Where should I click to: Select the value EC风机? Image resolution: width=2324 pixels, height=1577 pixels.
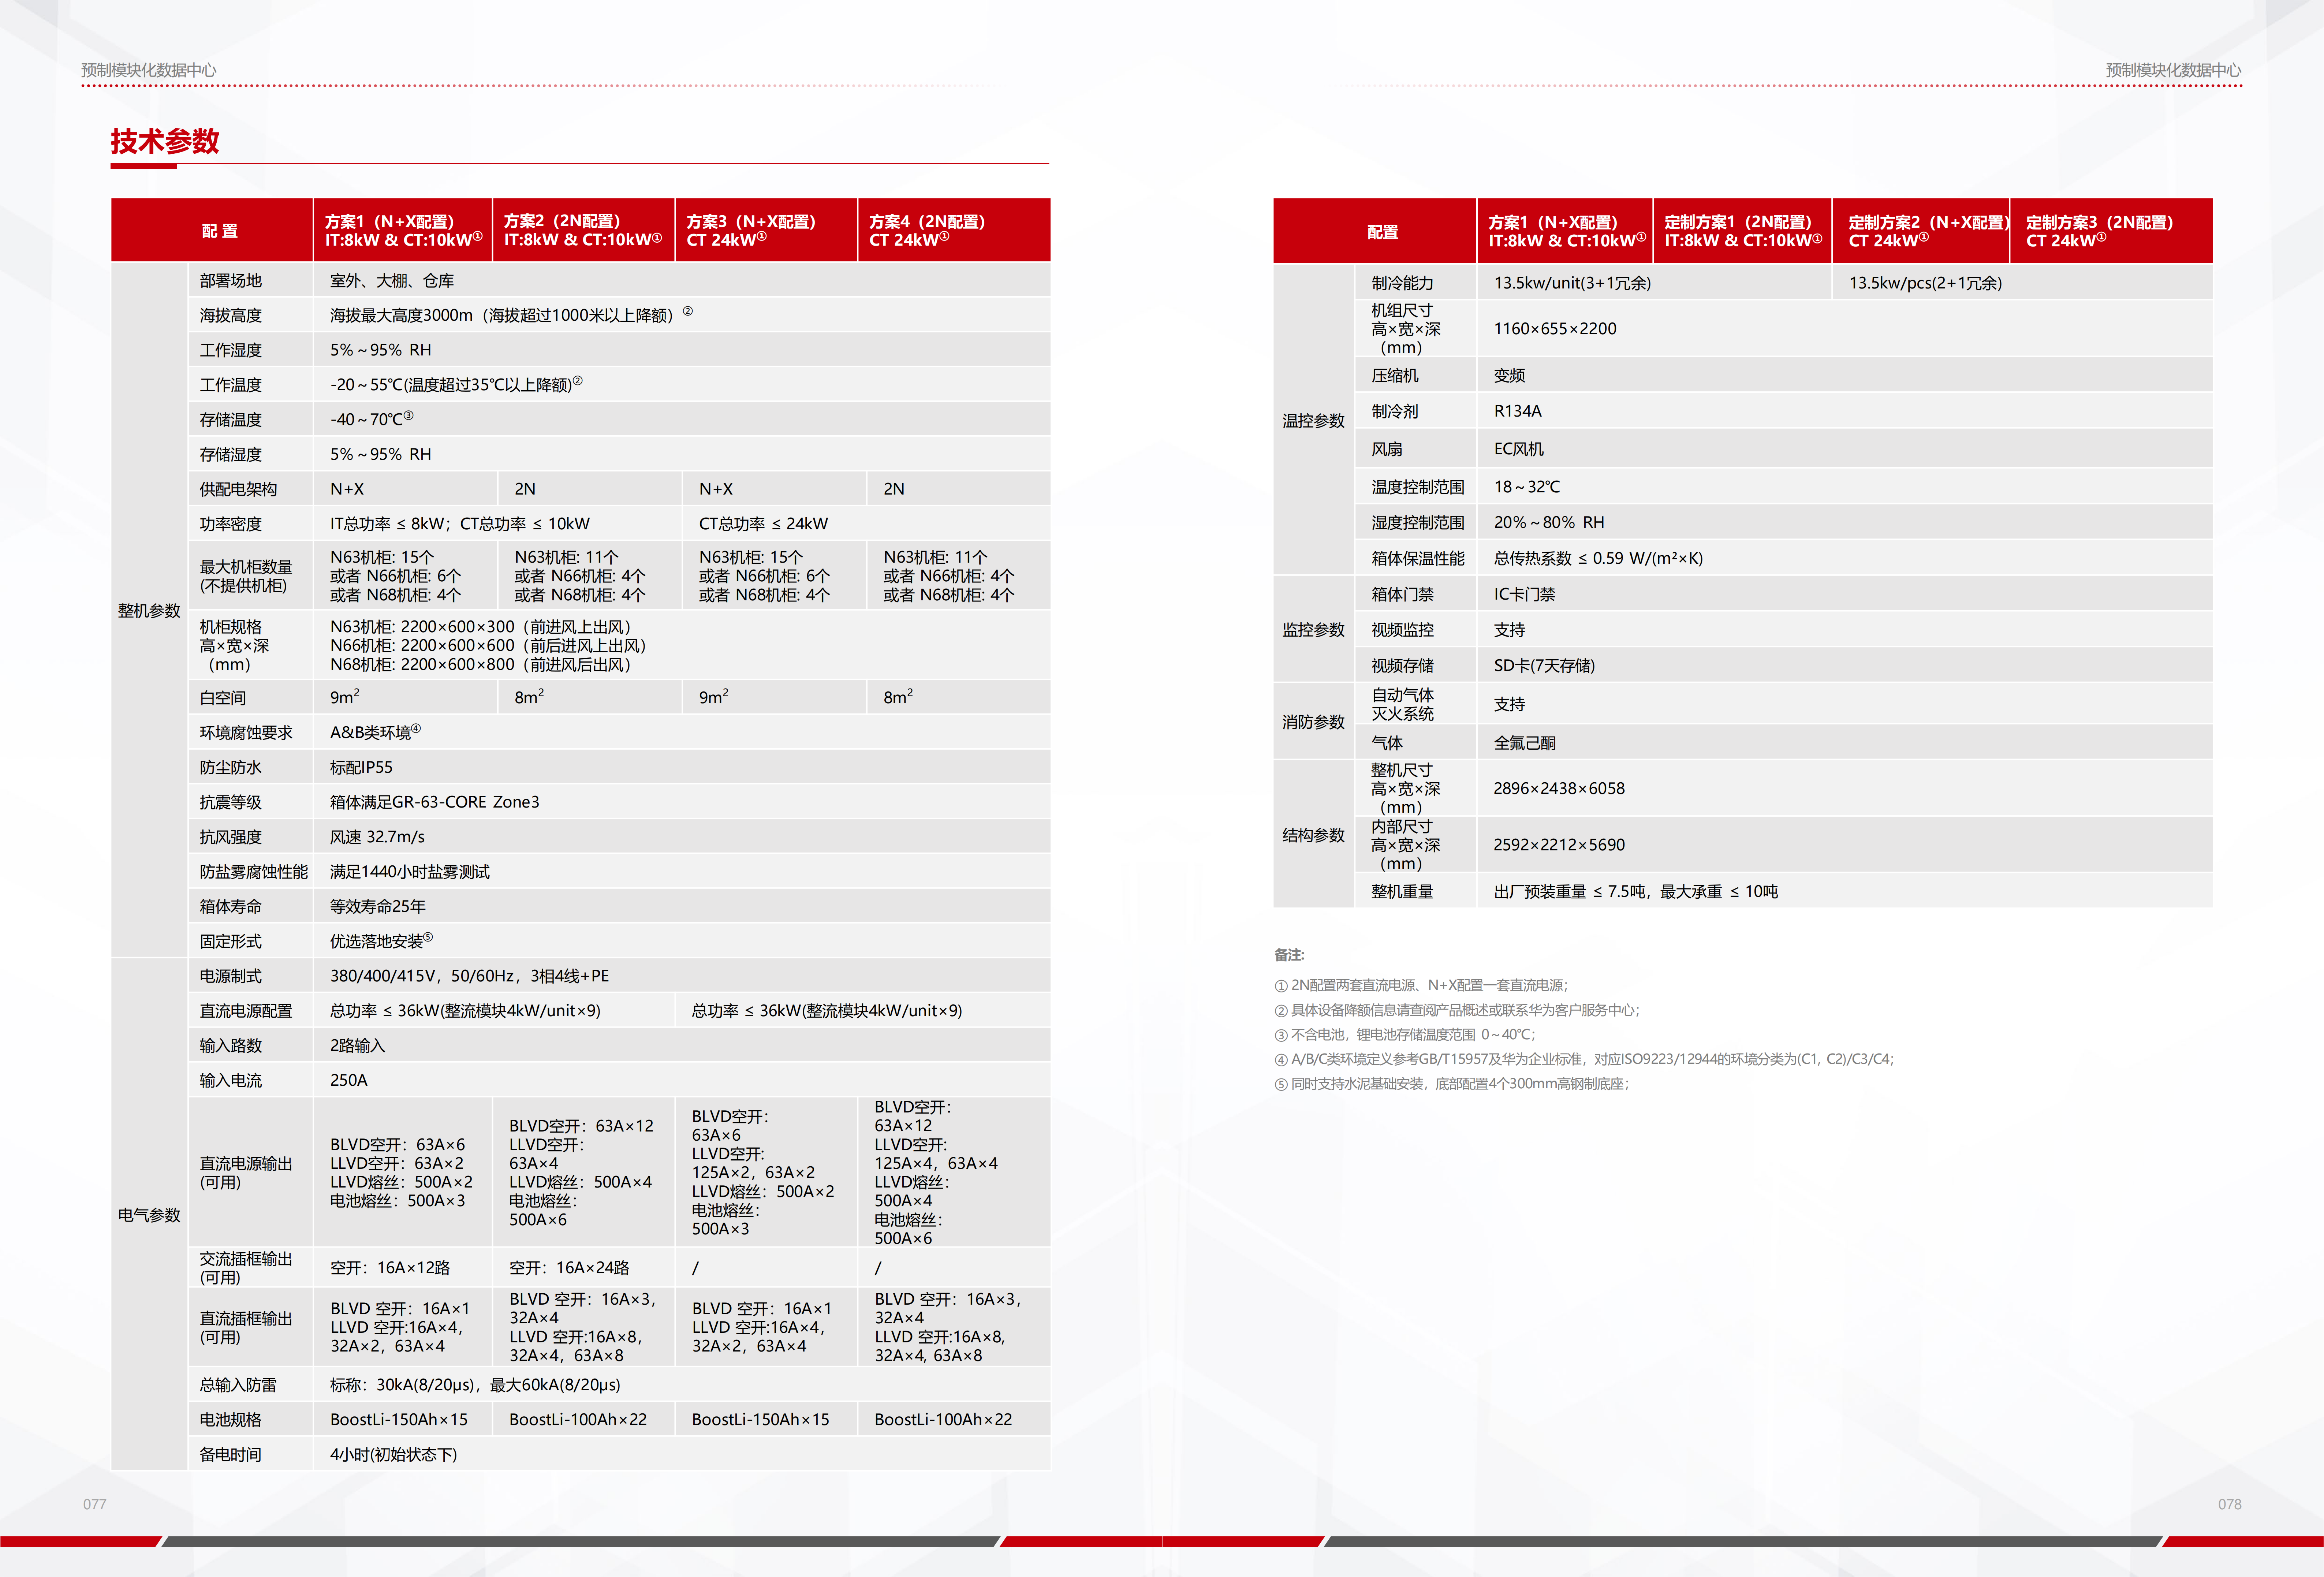[1519, 449]
